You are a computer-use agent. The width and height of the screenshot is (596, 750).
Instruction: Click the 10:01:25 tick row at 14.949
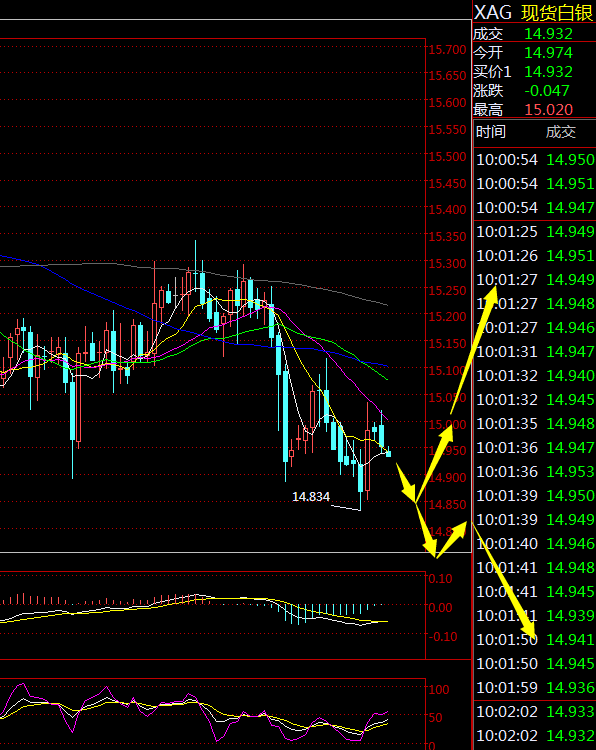click(x=535, y=232)
